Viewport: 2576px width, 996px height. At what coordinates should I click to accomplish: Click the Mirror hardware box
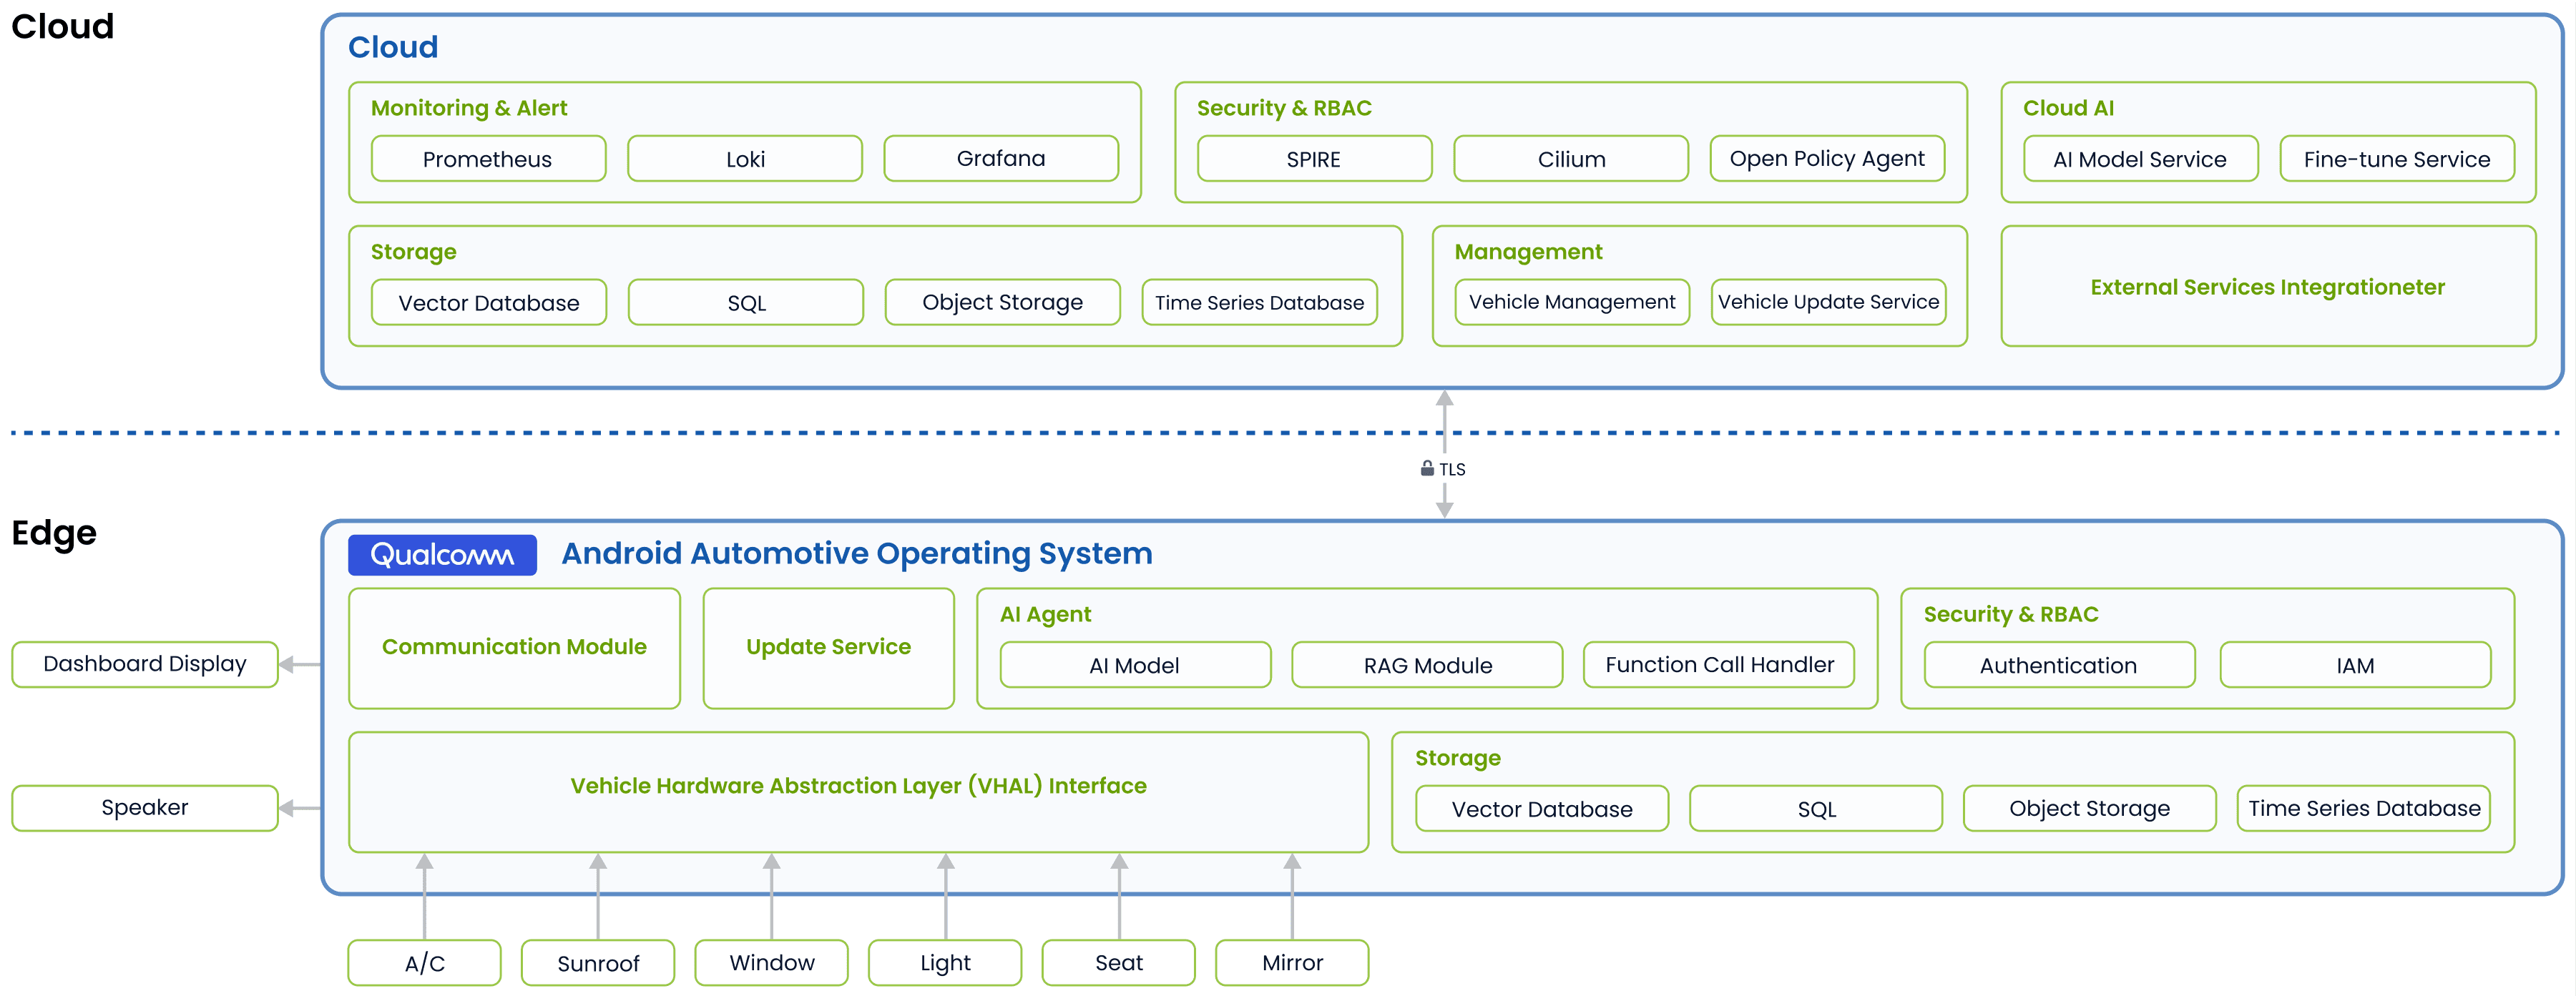[x=1292, y=963]
